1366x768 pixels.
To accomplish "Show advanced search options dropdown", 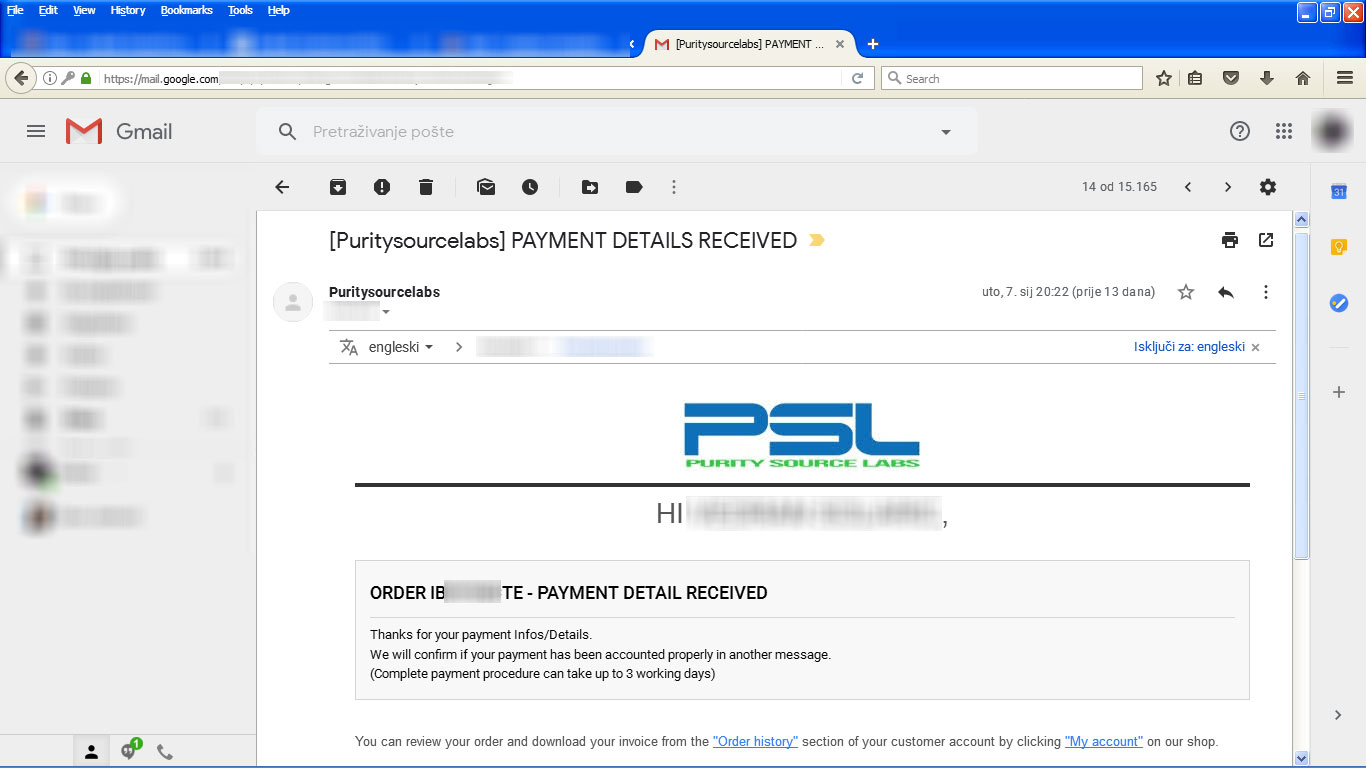I will tap(946, 132).
